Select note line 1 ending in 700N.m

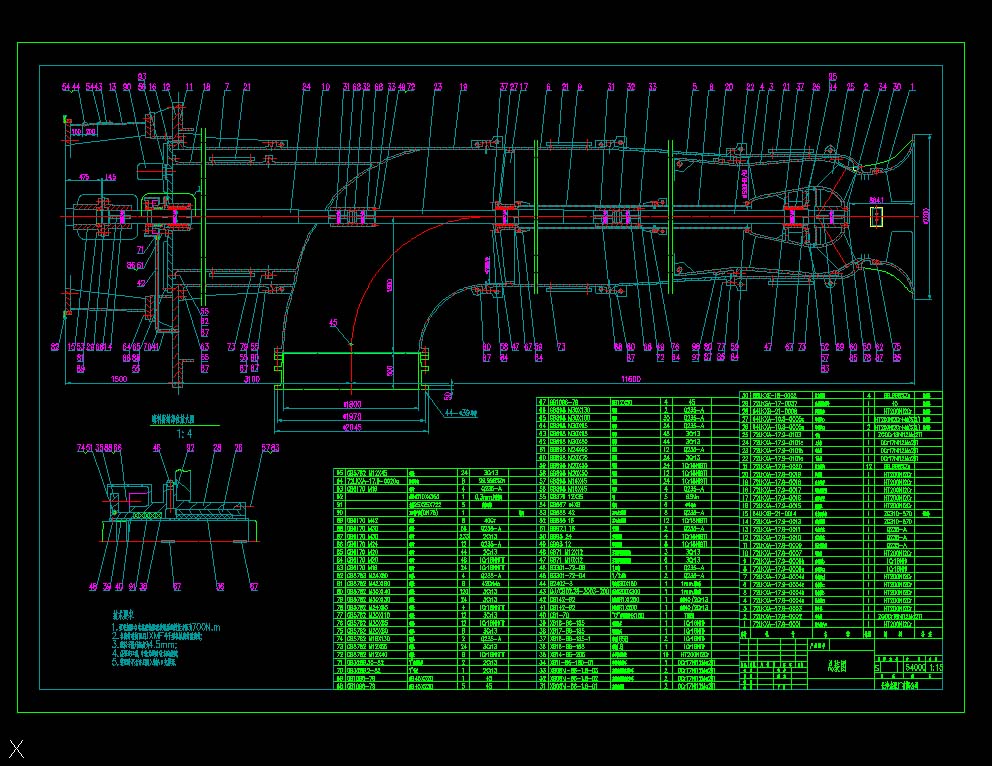[166, 627]
